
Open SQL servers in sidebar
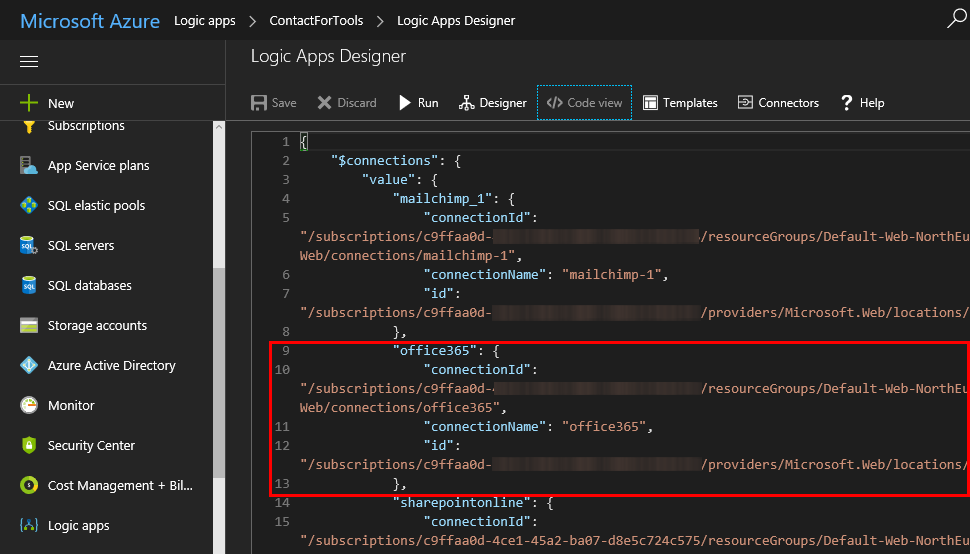coord(81,245)
